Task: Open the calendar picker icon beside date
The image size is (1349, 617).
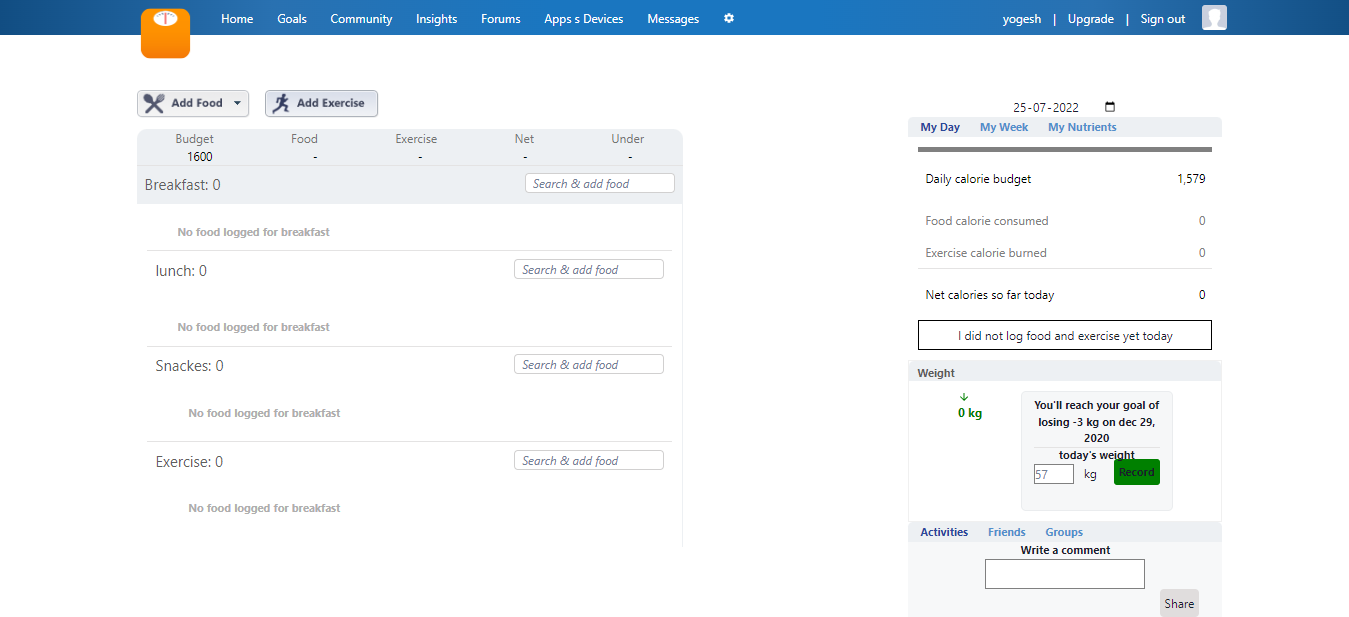Action: tap(1110, 107)
